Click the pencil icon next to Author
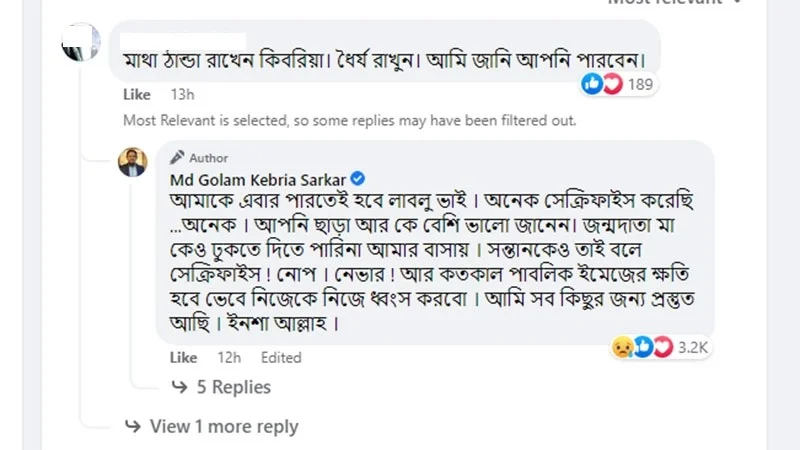 click(x=177, y=157)
